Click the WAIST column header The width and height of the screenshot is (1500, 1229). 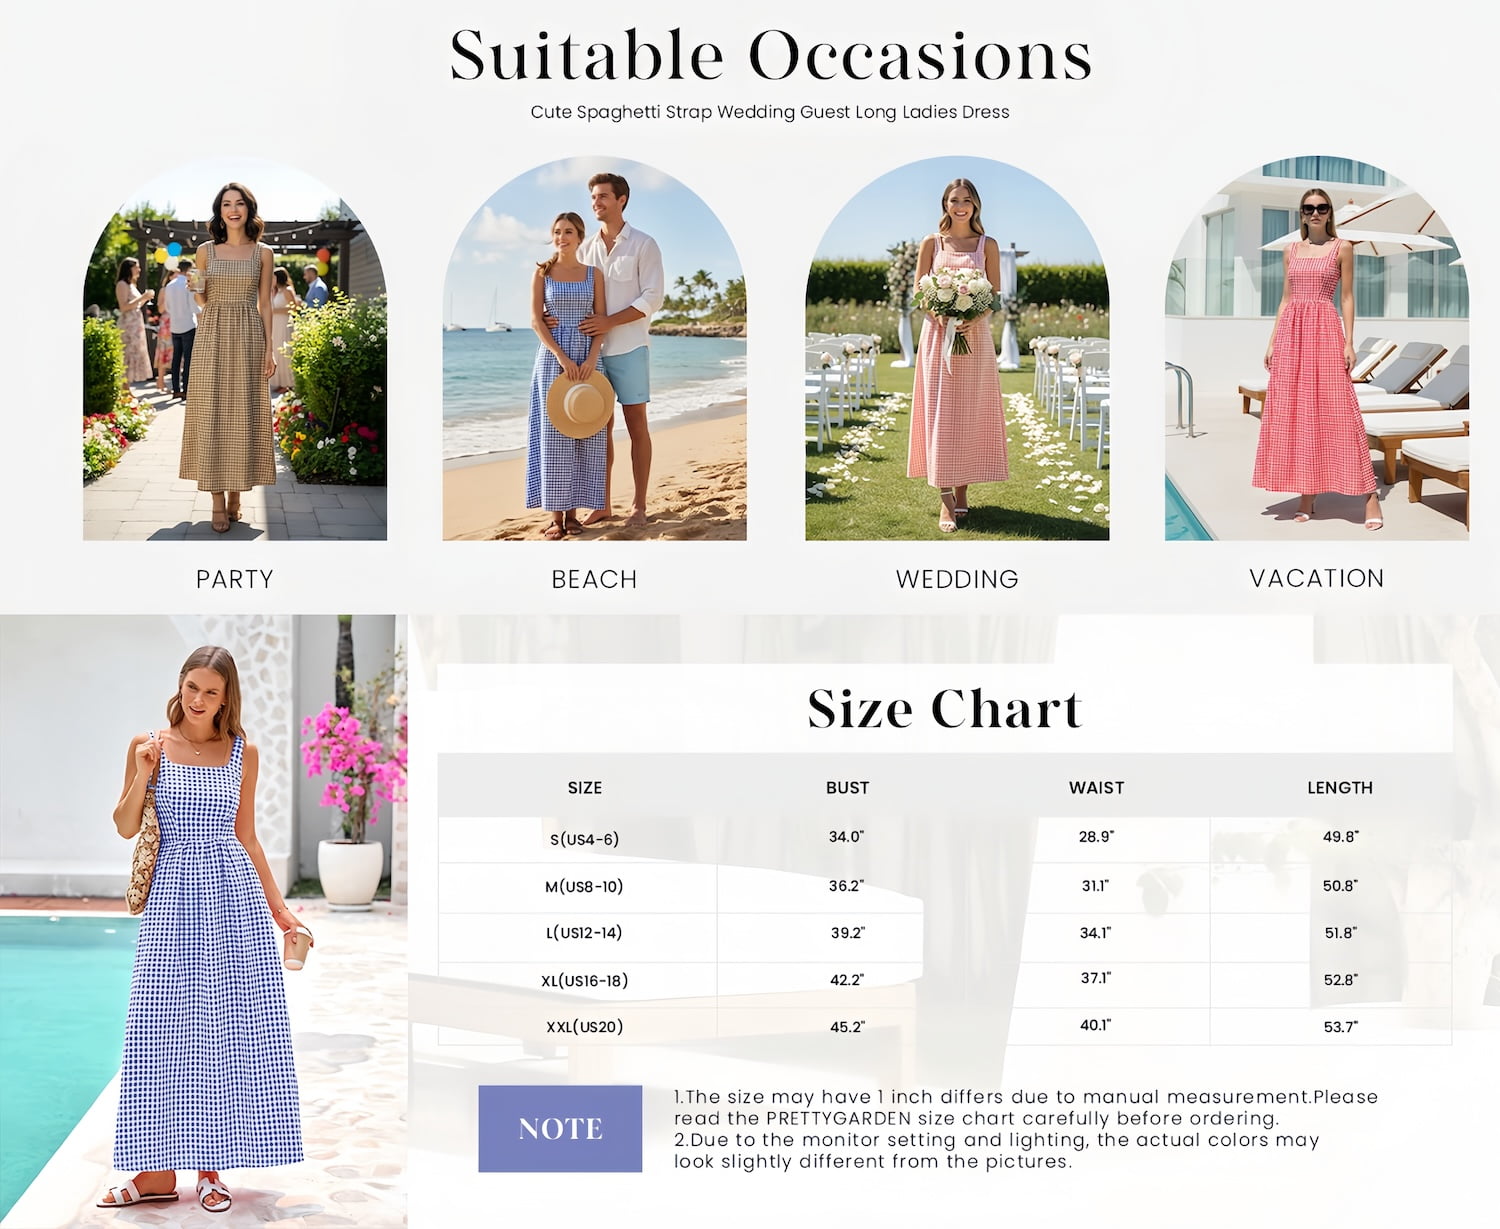tap(1096, 788)
